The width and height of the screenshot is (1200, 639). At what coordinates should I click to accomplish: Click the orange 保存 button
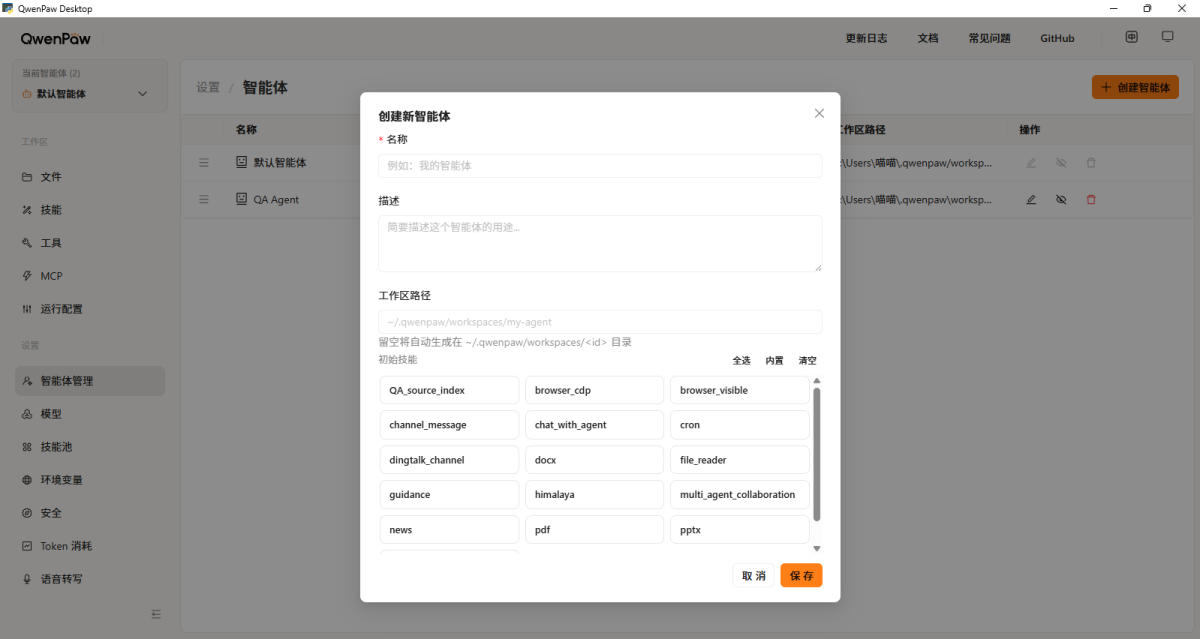801,576
